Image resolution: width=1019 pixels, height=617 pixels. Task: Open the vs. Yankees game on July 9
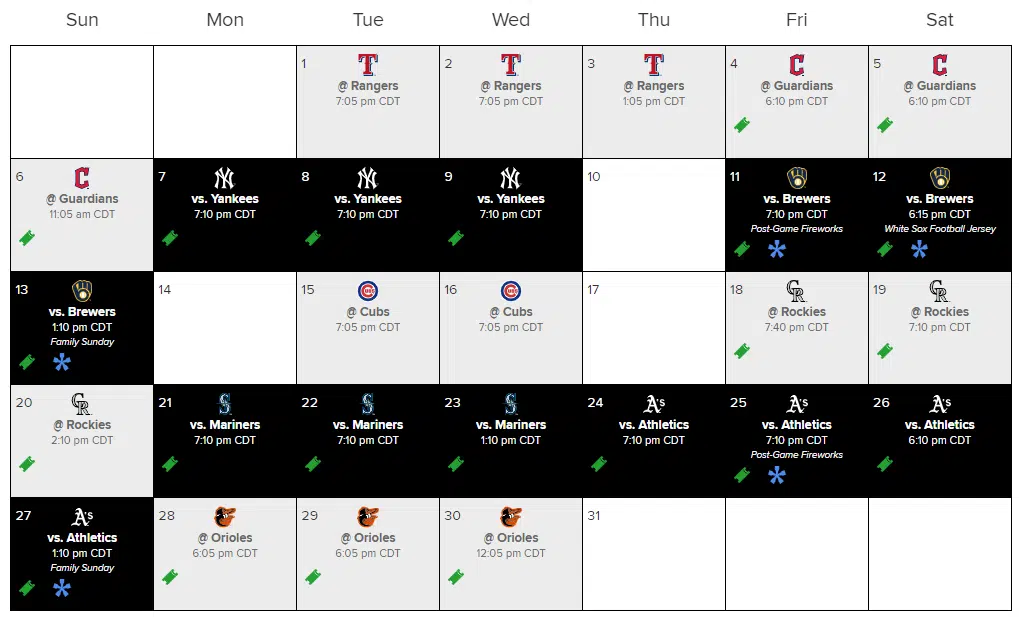(511, 199)
